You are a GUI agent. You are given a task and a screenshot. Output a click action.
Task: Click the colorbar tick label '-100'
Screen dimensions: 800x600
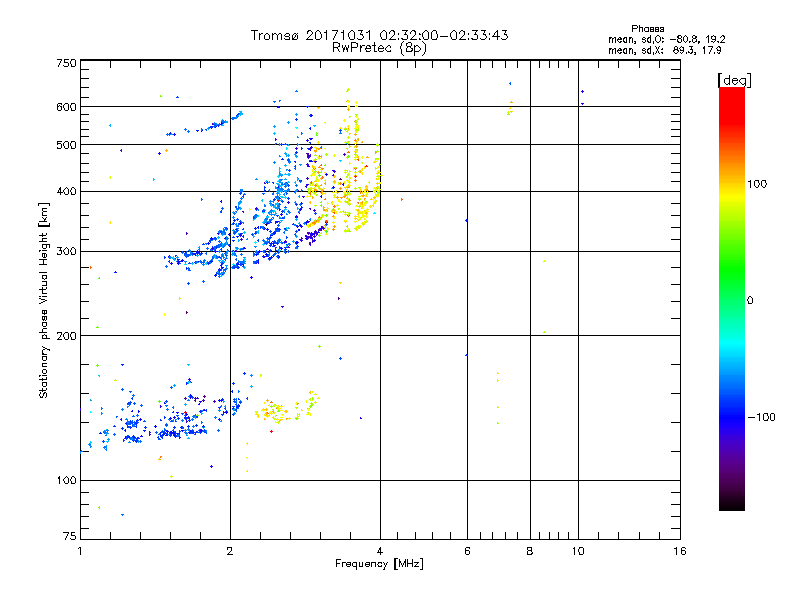[761, 417]
